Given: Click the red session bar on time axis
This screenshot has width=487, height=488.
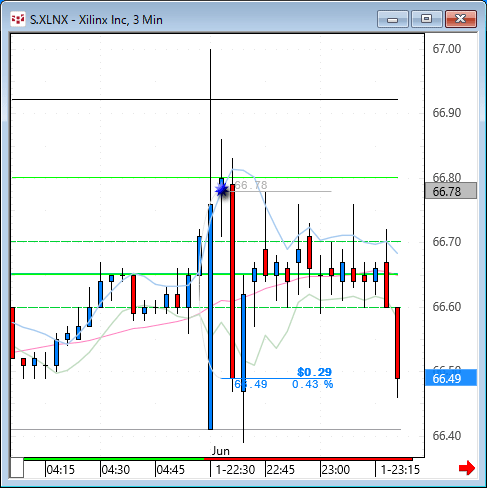Looking at the screenshot, I should tap(308, 459).
